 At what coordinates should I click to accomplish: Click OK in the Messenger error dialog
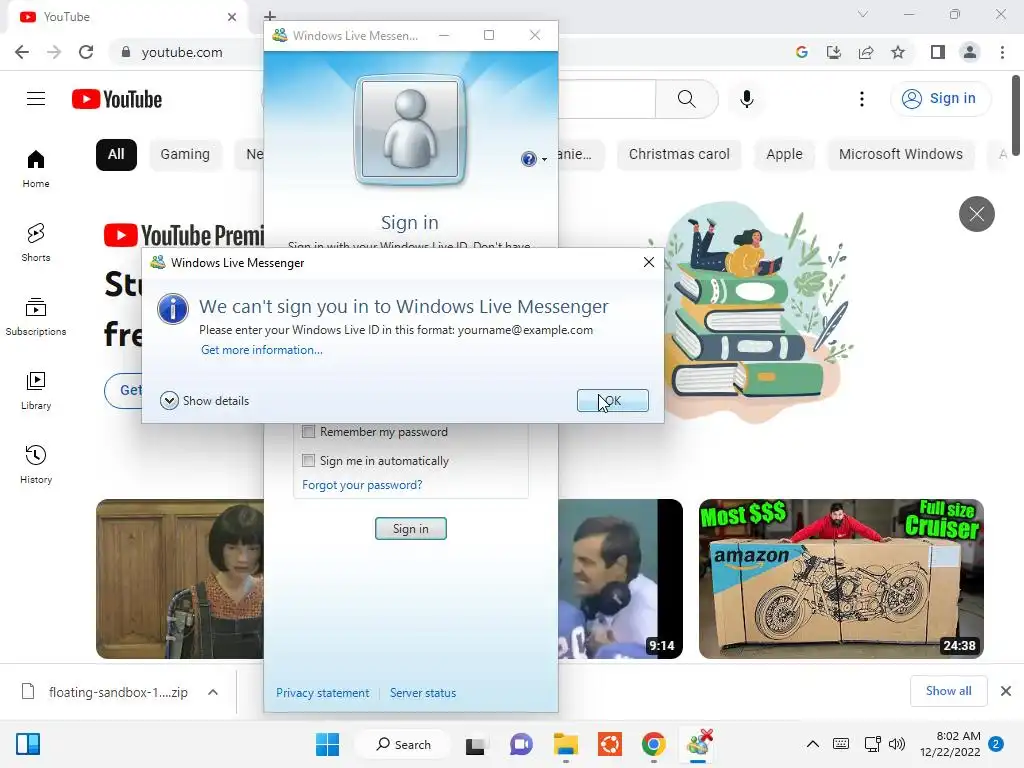(x=613, y=400)
